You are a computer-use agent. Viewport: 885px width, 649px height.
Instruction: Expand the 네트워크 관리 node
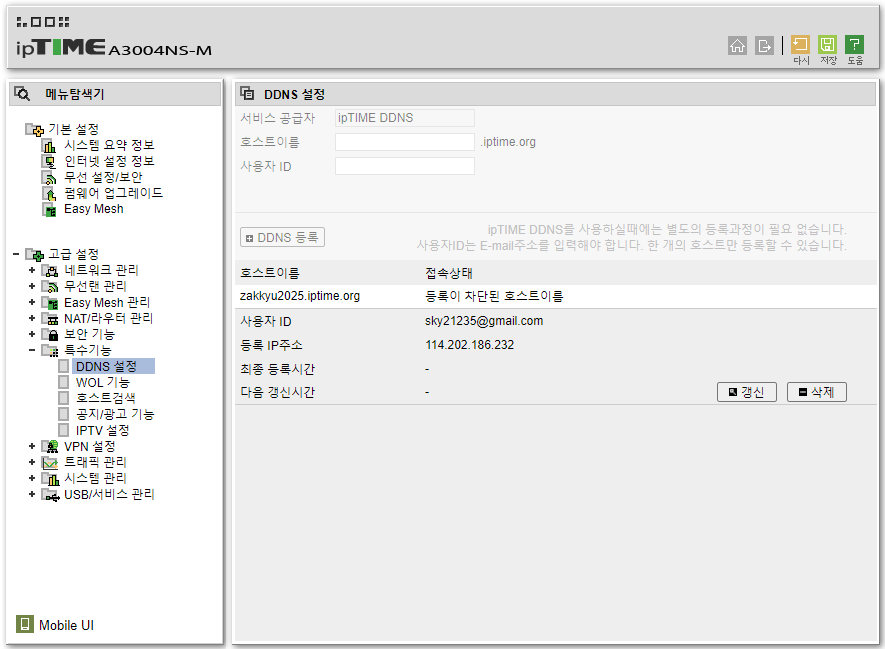(32, 270)
